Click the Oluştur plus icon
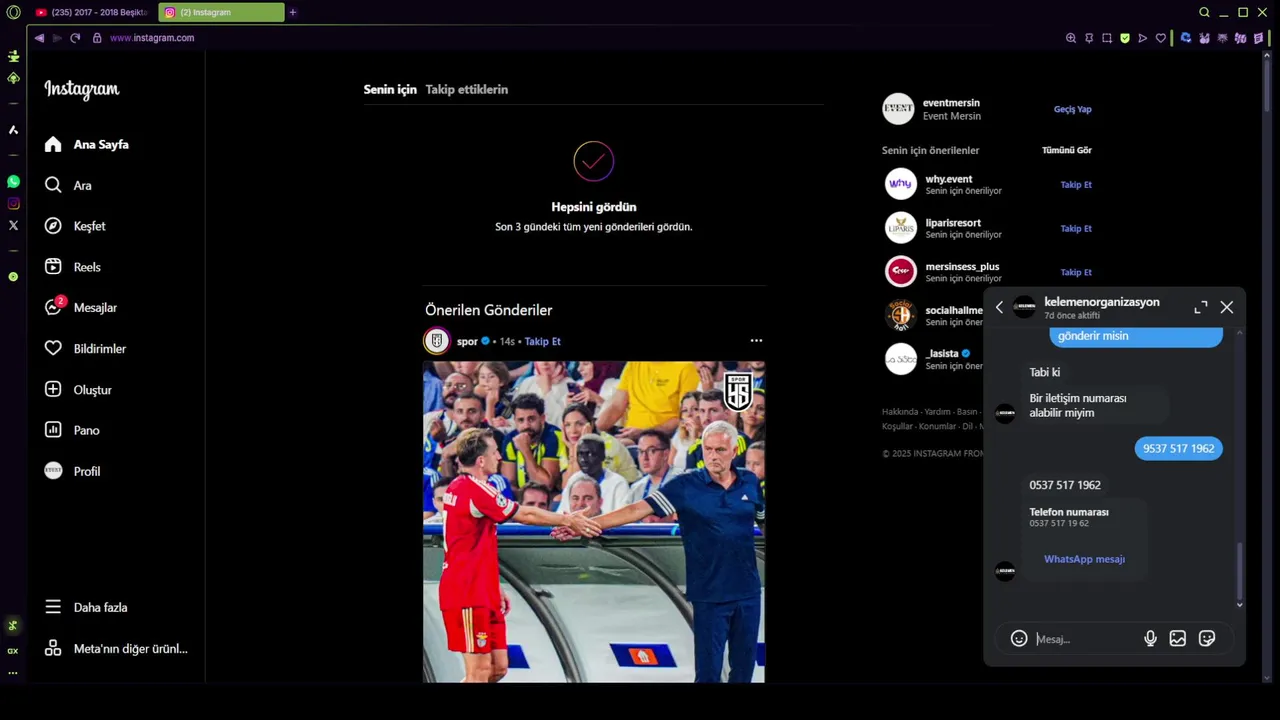Viewport: 1280px width, 720px height. click(53, 389)
